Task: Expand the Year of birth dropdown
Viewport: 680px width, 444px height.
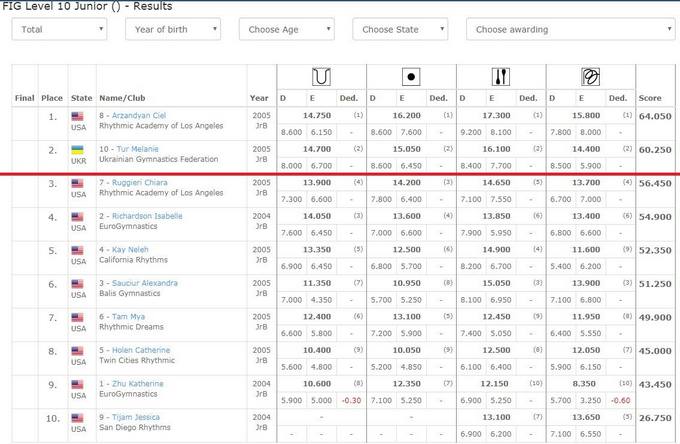Action: (x=172, y=30)
